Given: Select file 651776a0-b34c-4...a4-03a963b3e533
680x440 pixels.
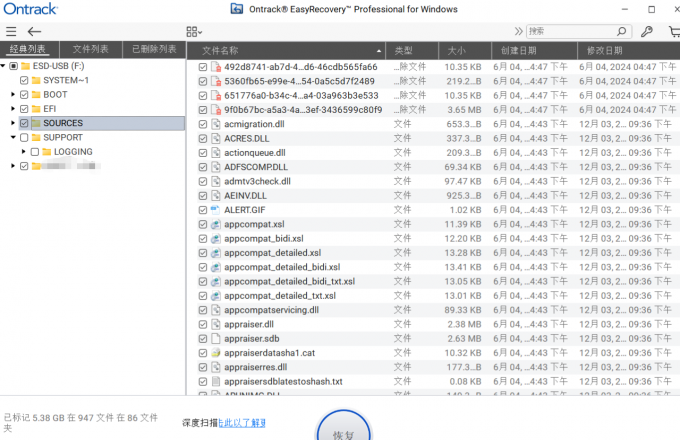Looking at the screenshot, I should pyautogui.click(x=301, y=96).
